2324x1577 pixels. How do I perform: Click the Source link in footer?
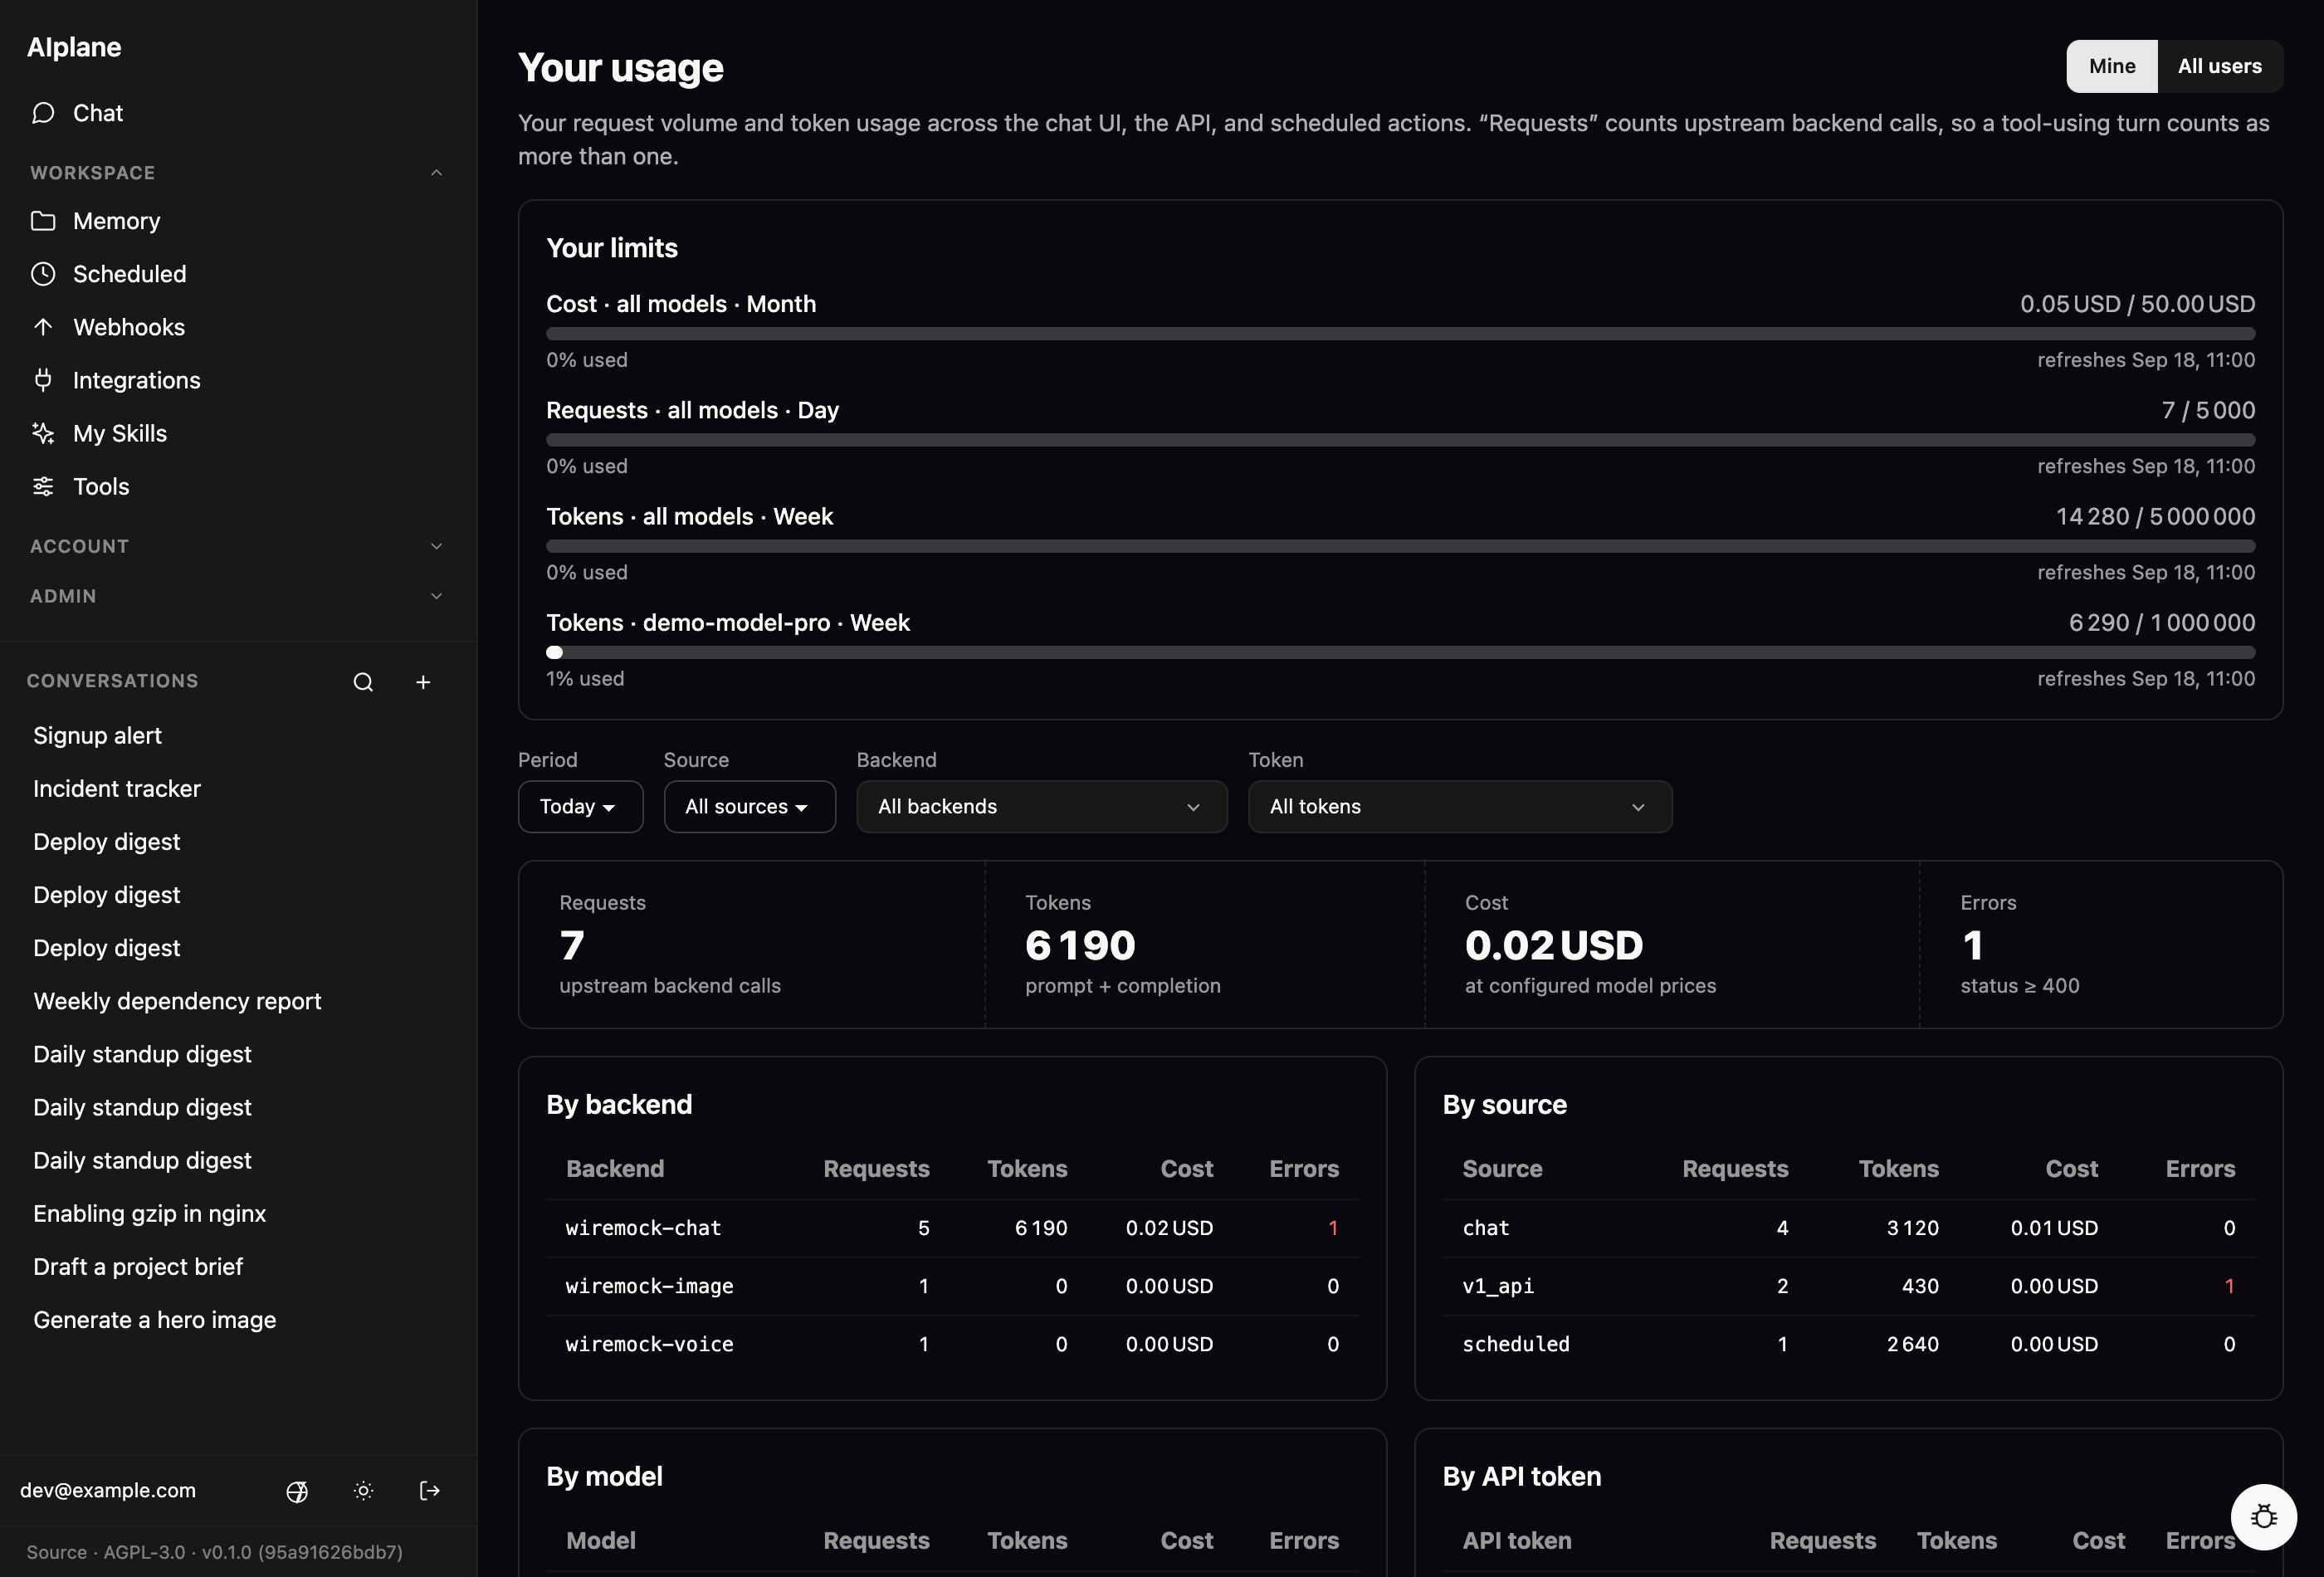(57, 1552)
